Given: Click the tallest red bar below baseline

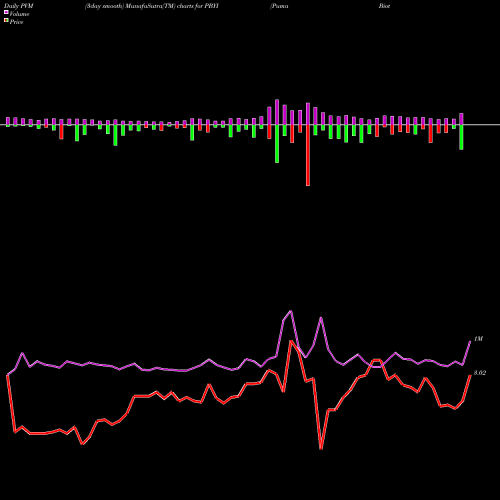Looking at the screenshot, I should point(308,155).
